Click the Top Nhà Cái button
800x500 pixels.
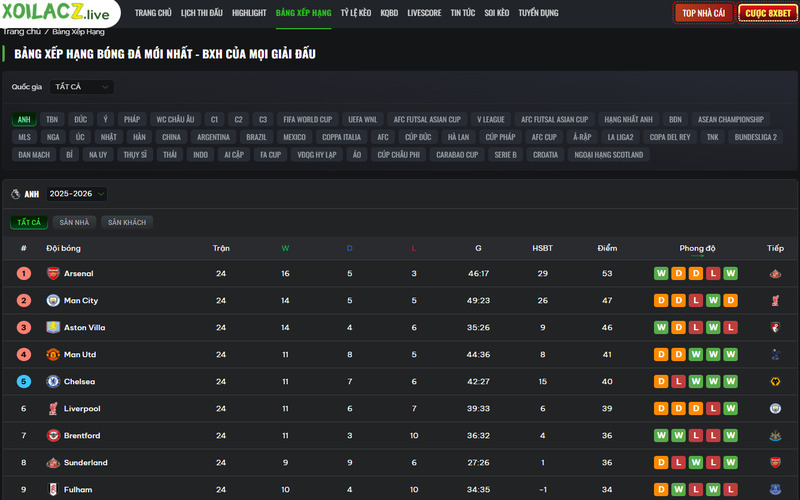pyautogui.click(x=703, y=13)
